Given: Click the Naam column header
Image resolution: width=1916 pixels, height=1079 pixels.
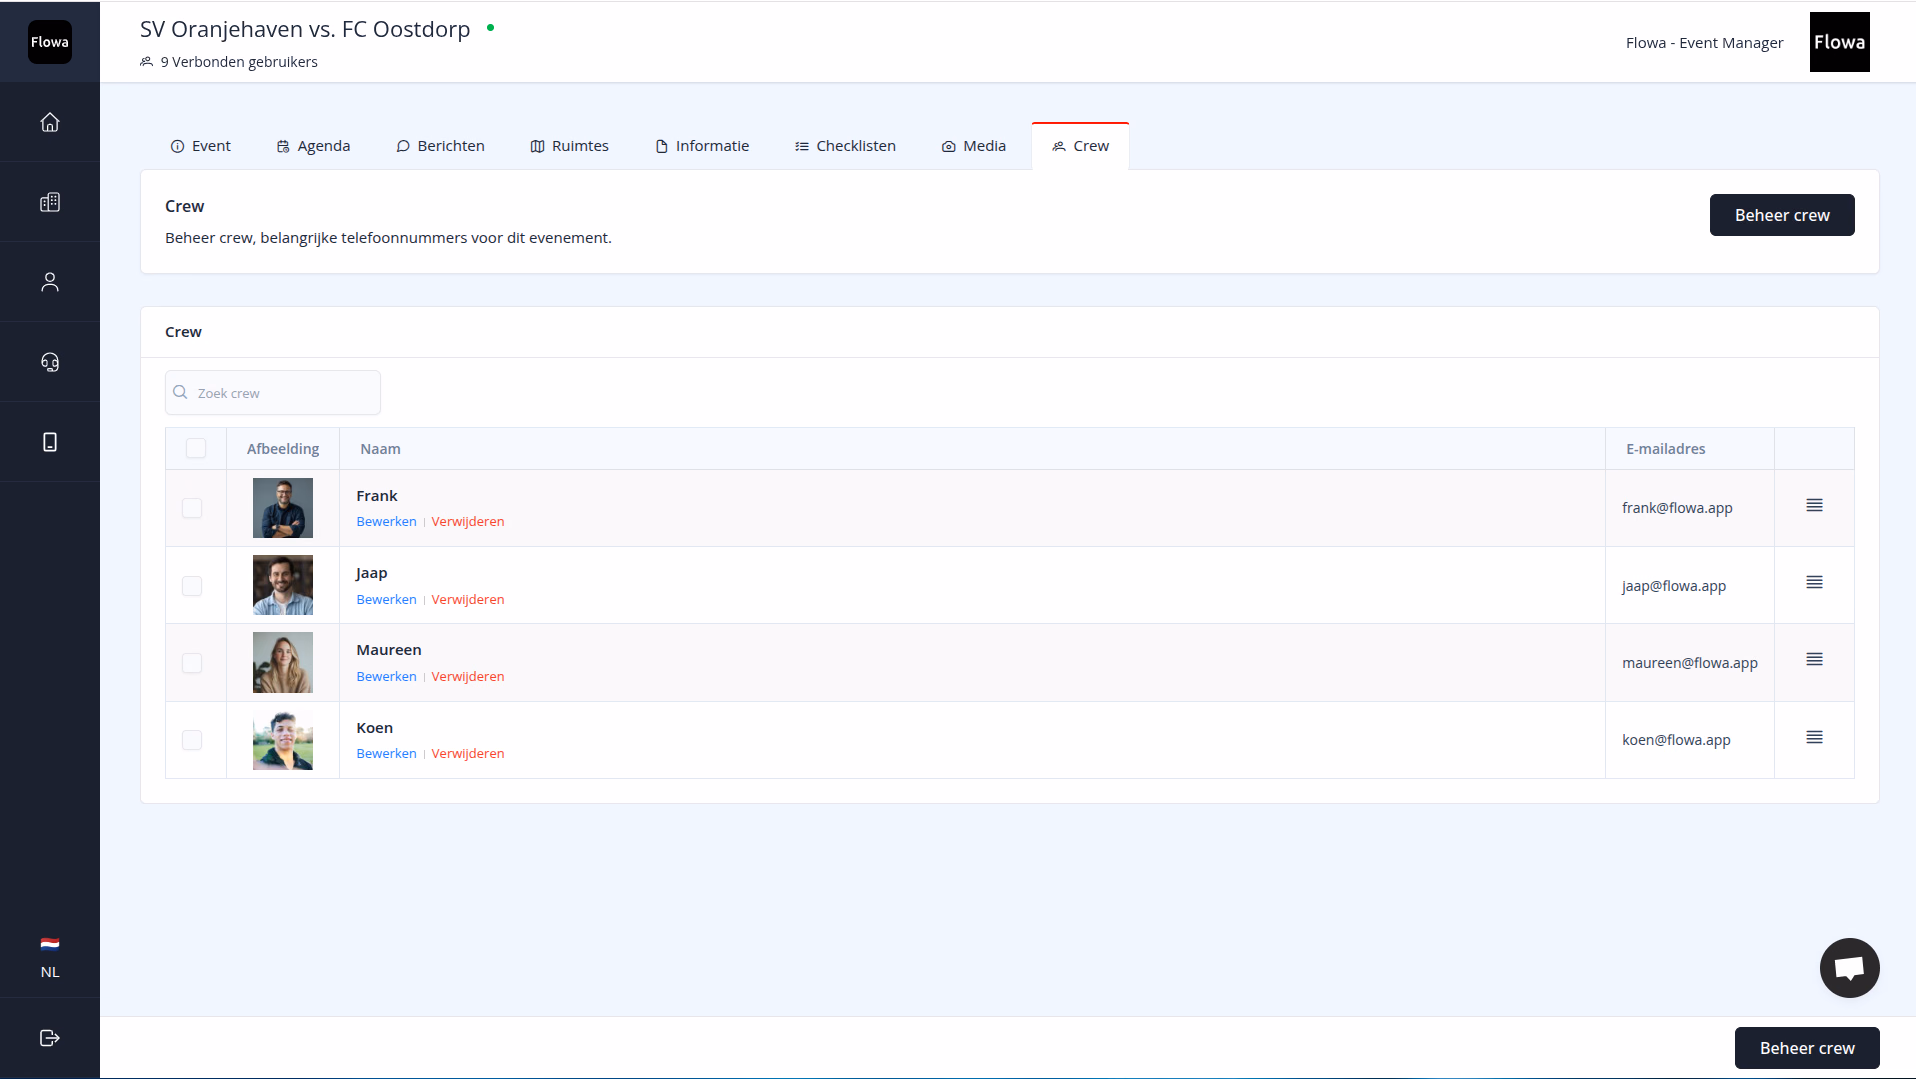Looking at the screenshot, I should pyautogui.click(x=380, y=449).
